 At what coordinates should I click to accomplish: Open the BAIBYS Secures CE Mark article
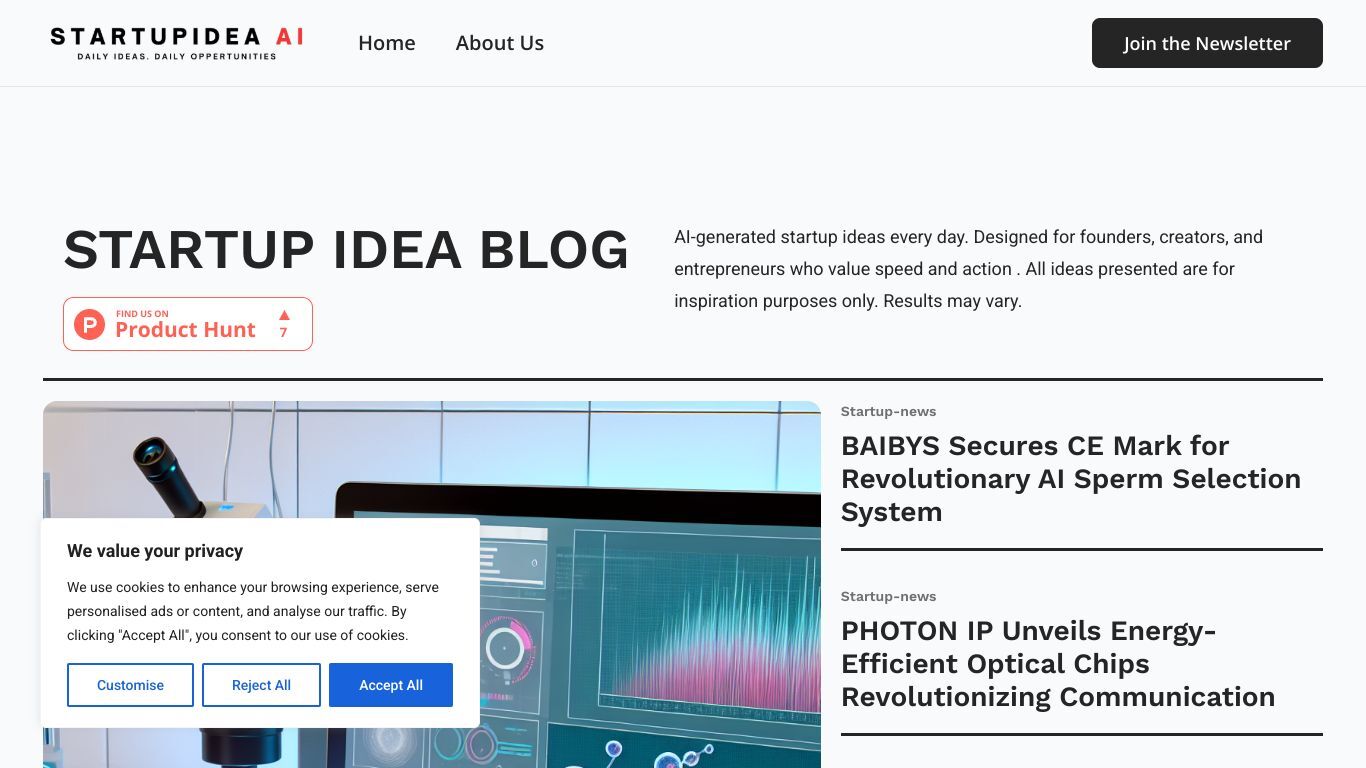point(1071,478)
